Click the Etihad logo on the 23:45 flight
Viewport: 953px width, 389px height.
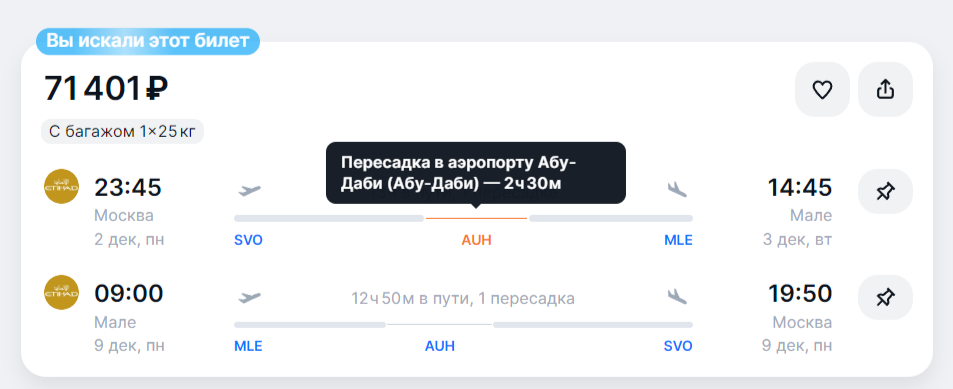(61, 187)
